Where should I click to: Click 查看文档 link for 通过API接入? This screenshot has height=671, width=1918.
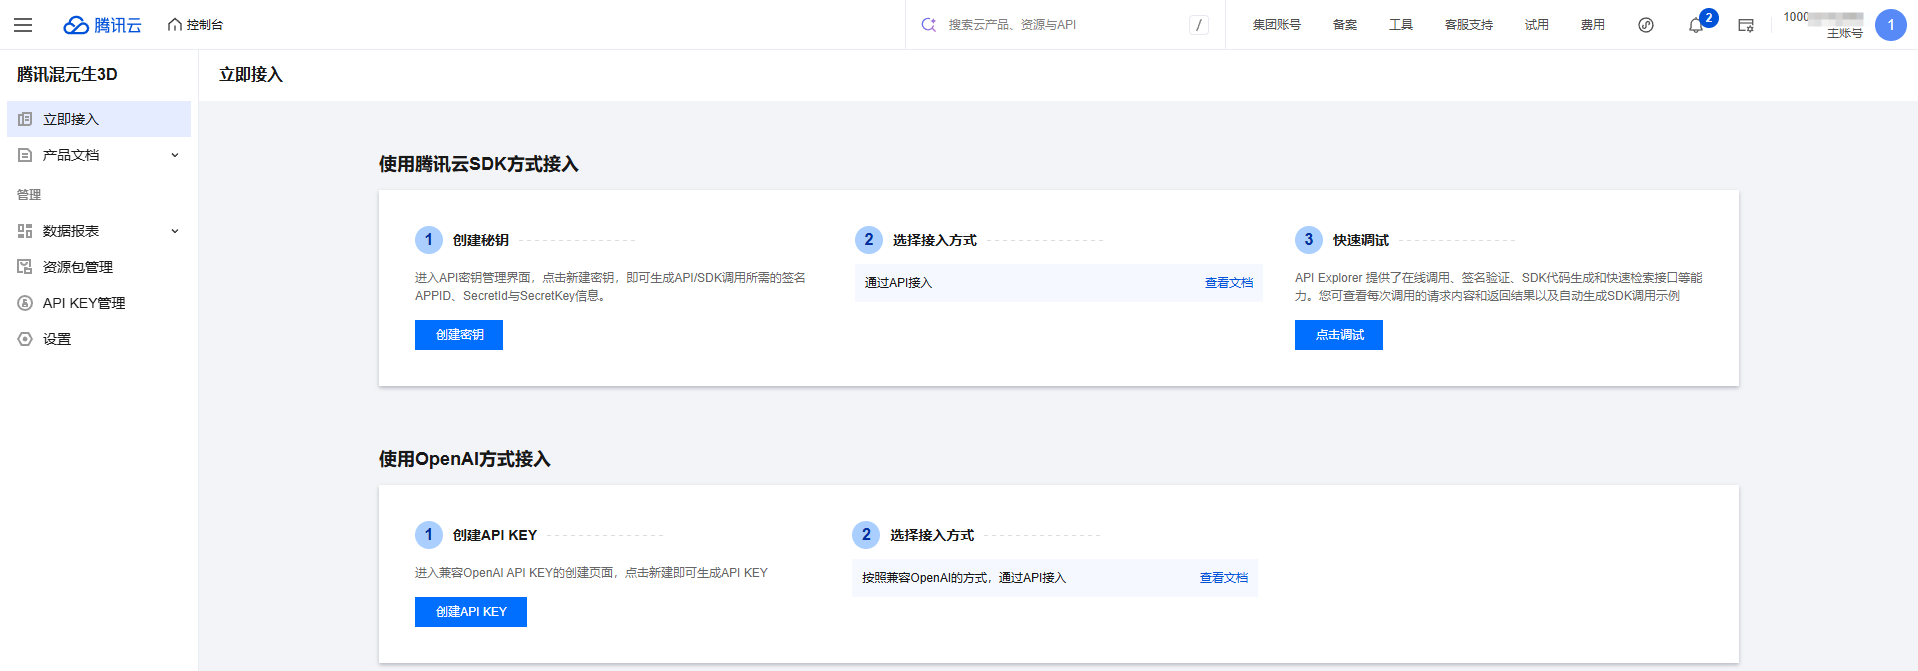coord(1229,283)
